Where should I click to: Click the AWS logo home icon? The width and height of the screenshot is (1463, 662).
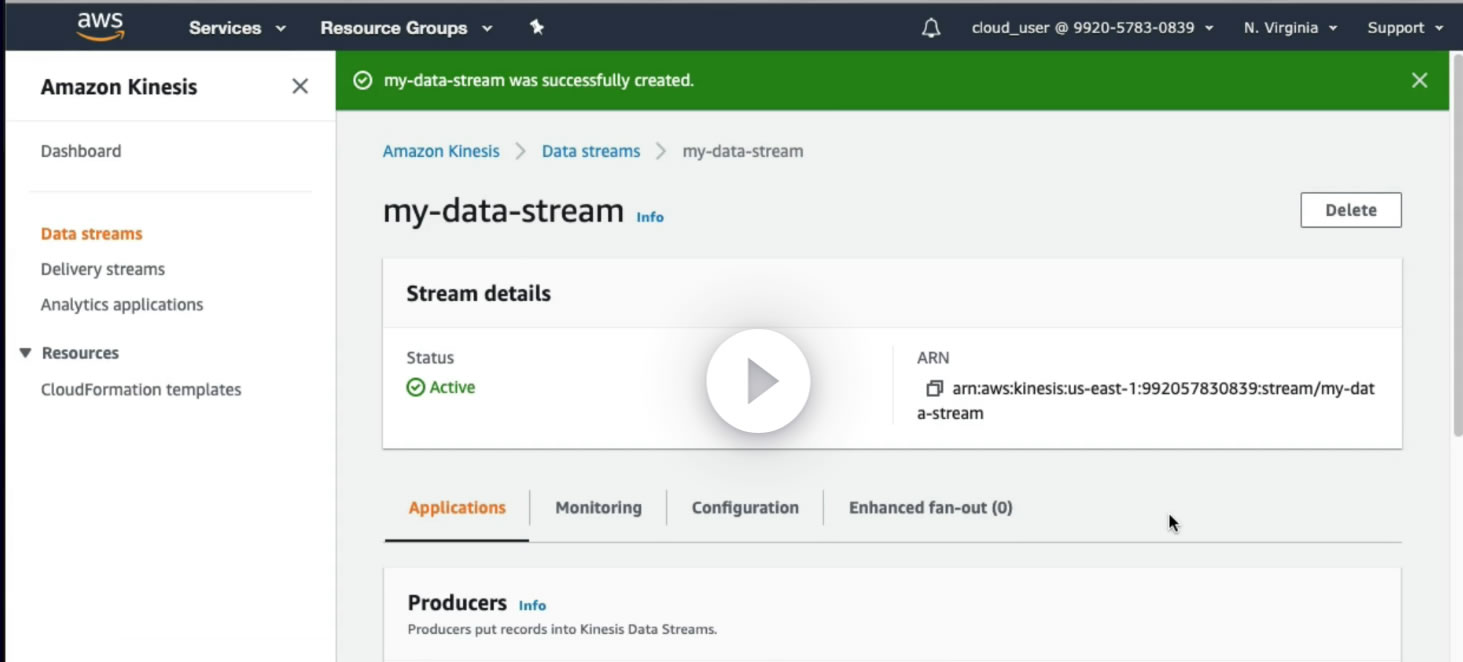[100, 27]
